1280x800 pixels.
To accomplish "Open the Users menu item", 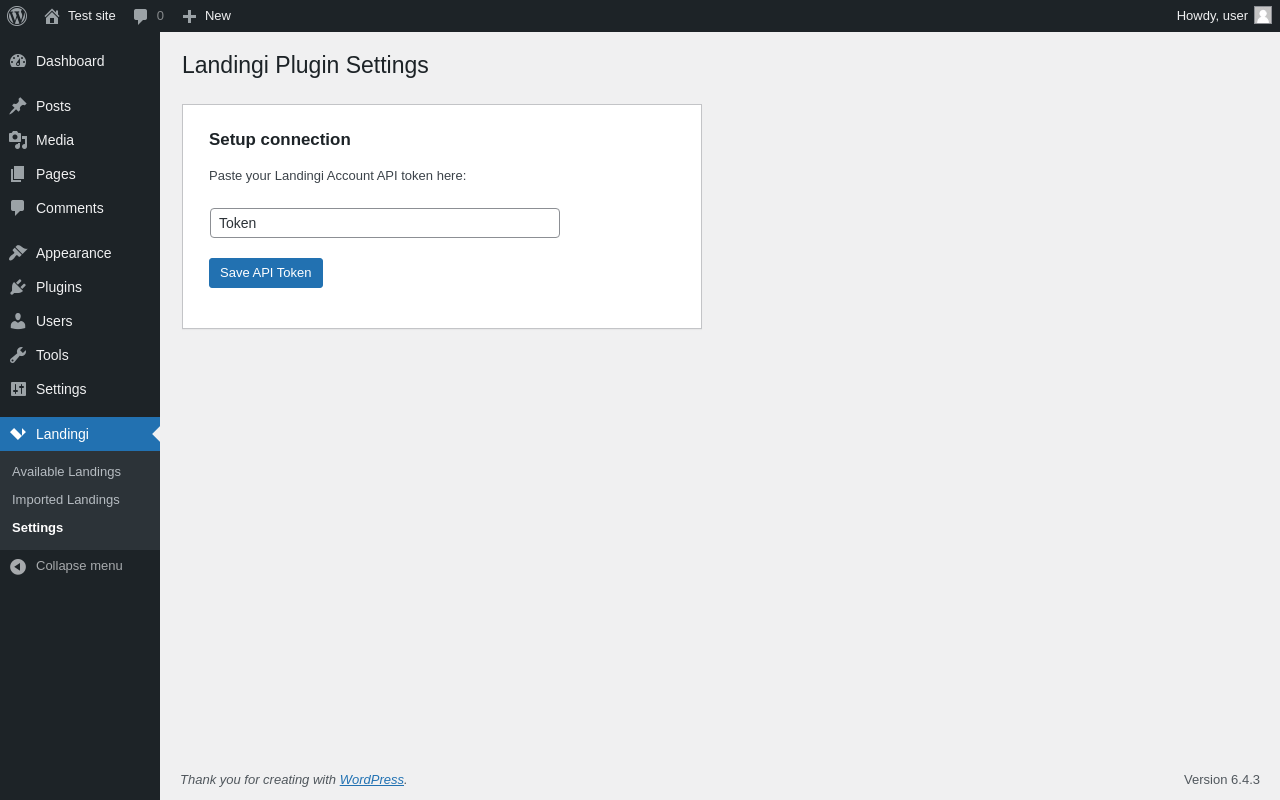I will pyautogui.click(x=54, y=321).
